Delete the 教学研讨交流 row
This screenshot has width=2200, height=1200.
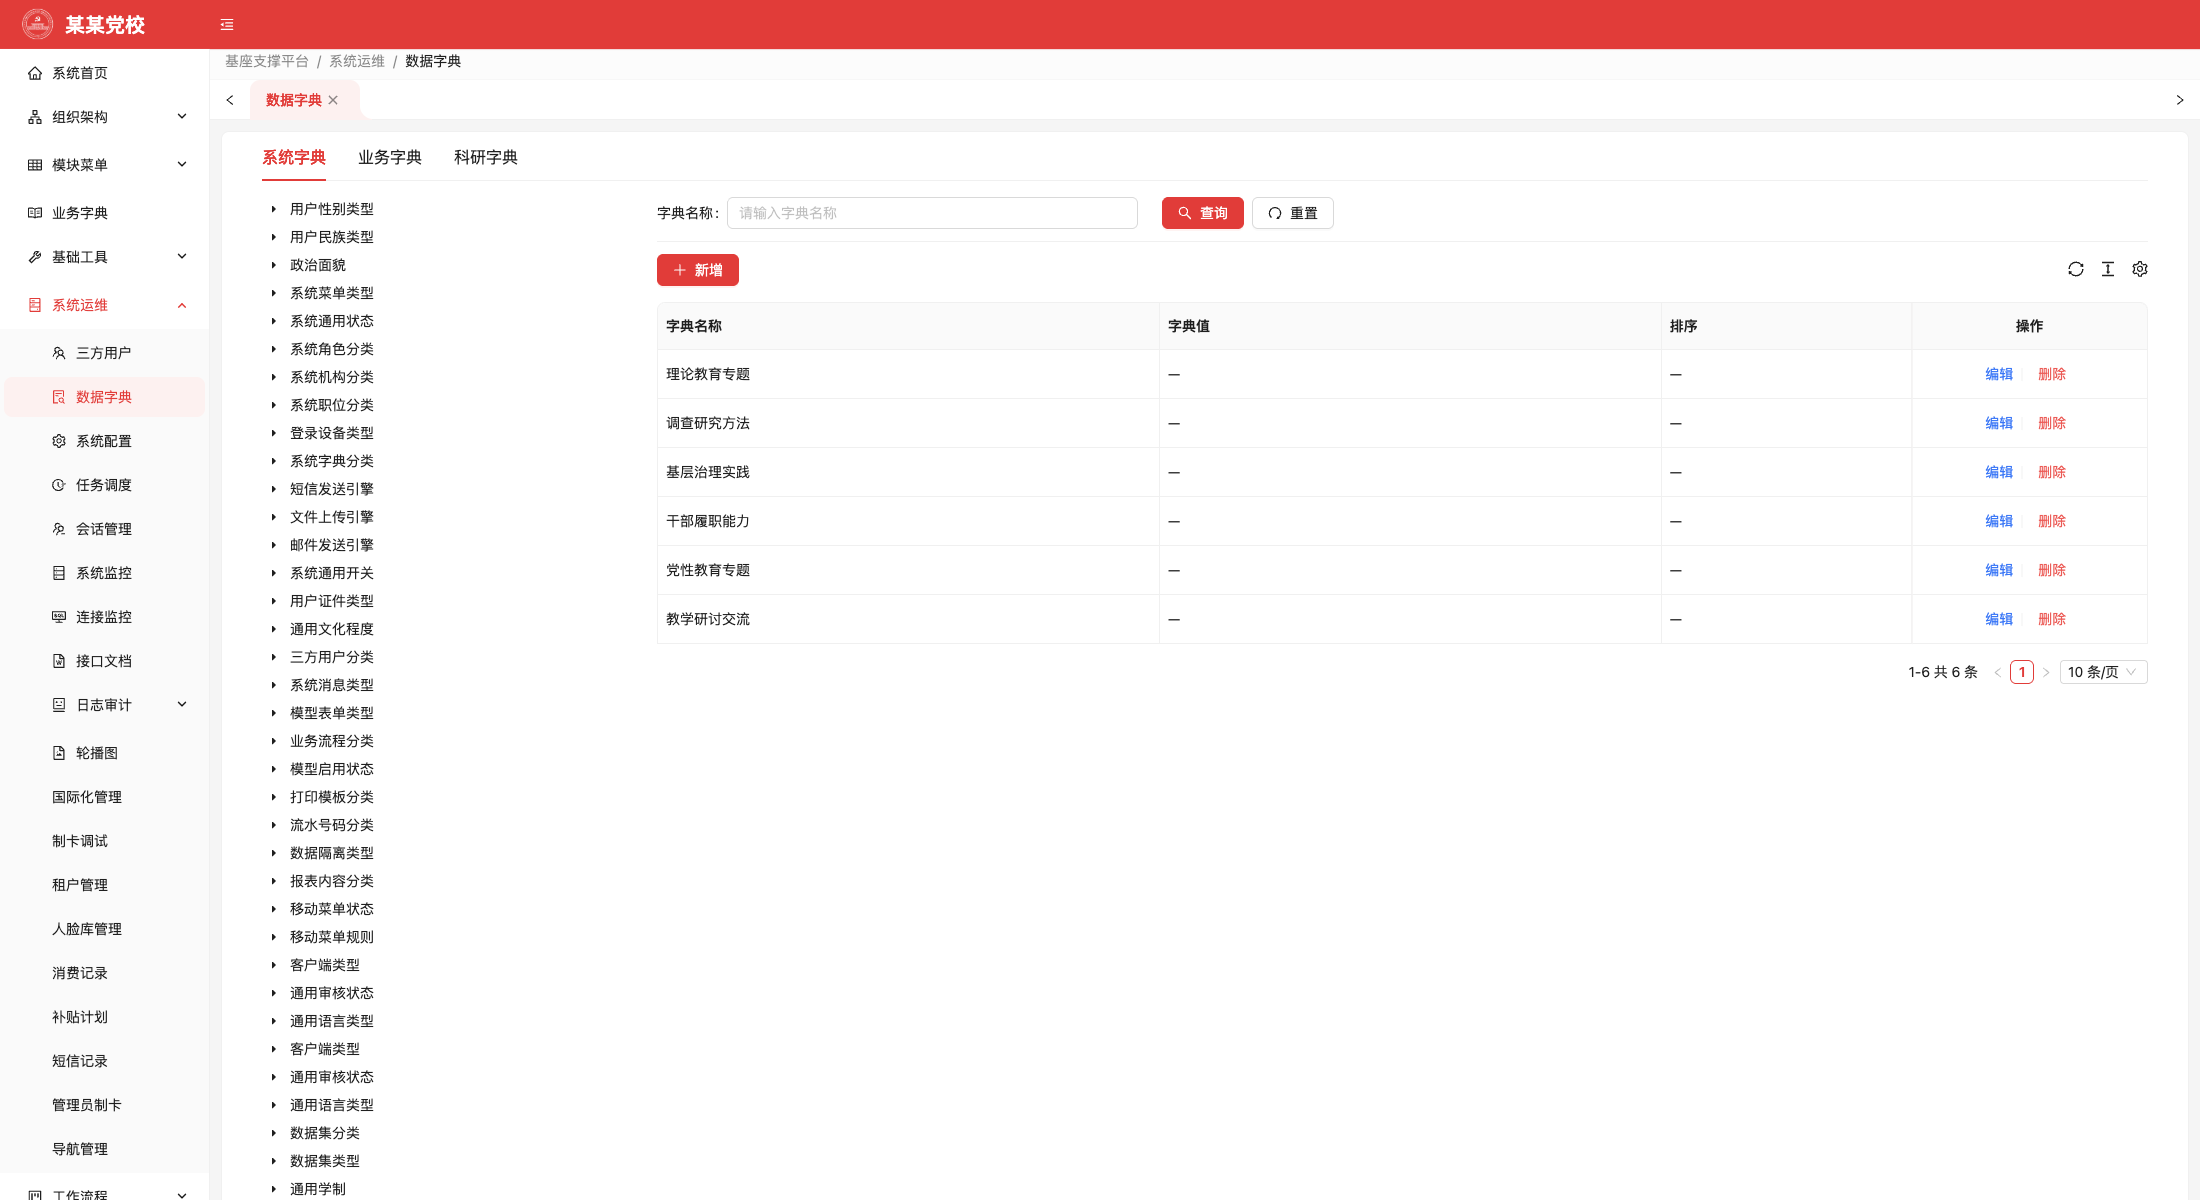(2052, 619)
